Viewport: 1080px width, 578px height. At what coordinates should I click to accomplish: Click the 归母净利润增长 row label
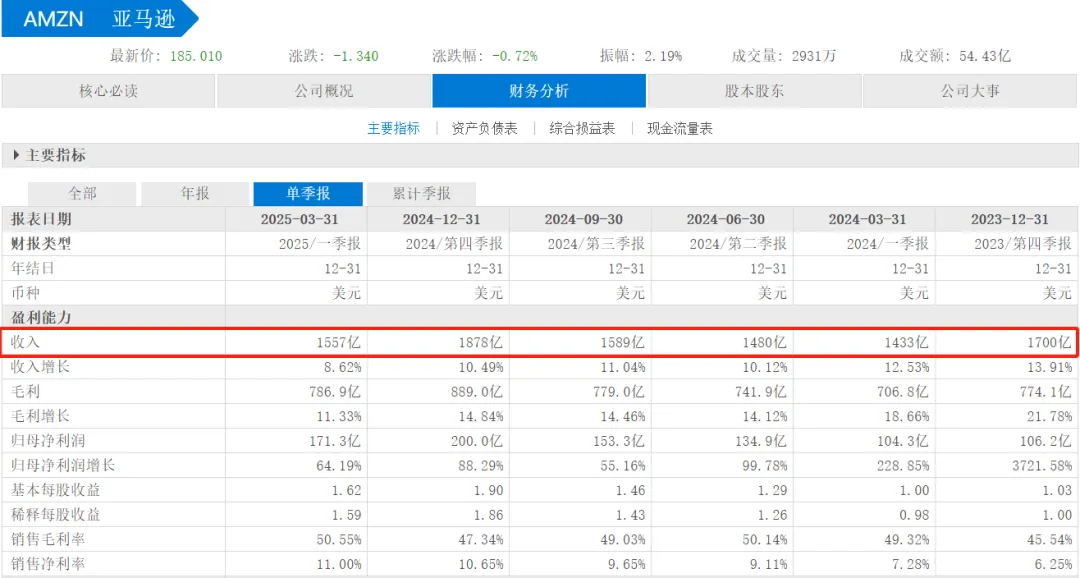pyautogui.click(x=63, y=466)
